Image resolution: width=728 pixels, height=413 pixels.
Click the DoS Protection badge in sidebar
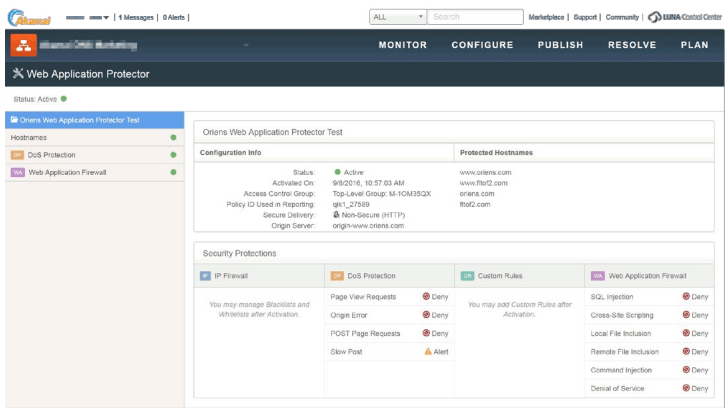pyautogui.click(x=17, y=155)
